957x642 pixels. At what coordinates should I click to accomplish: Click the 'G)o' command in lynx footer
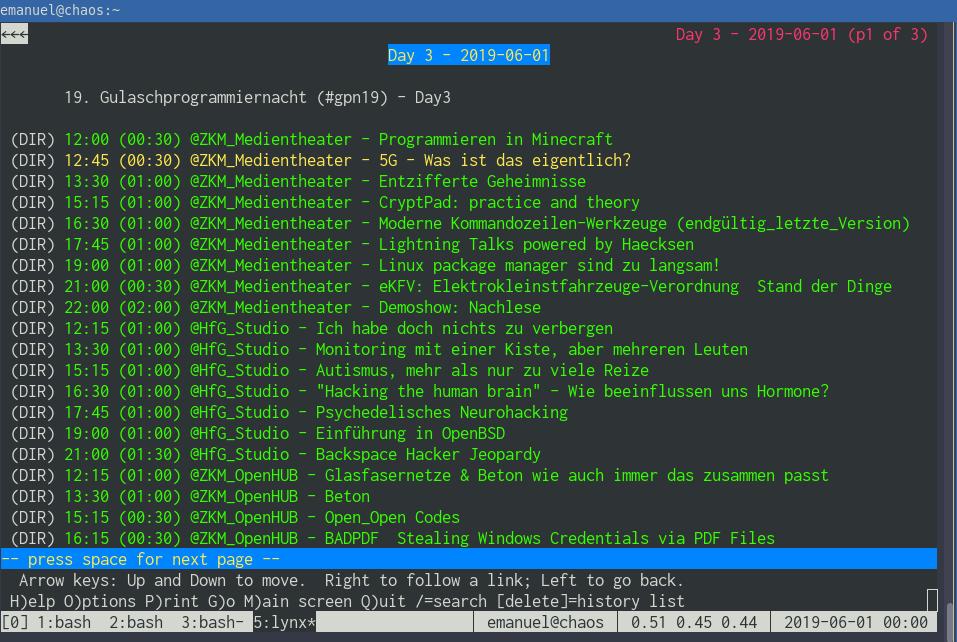pyautogui.click(x=221, y=602)
